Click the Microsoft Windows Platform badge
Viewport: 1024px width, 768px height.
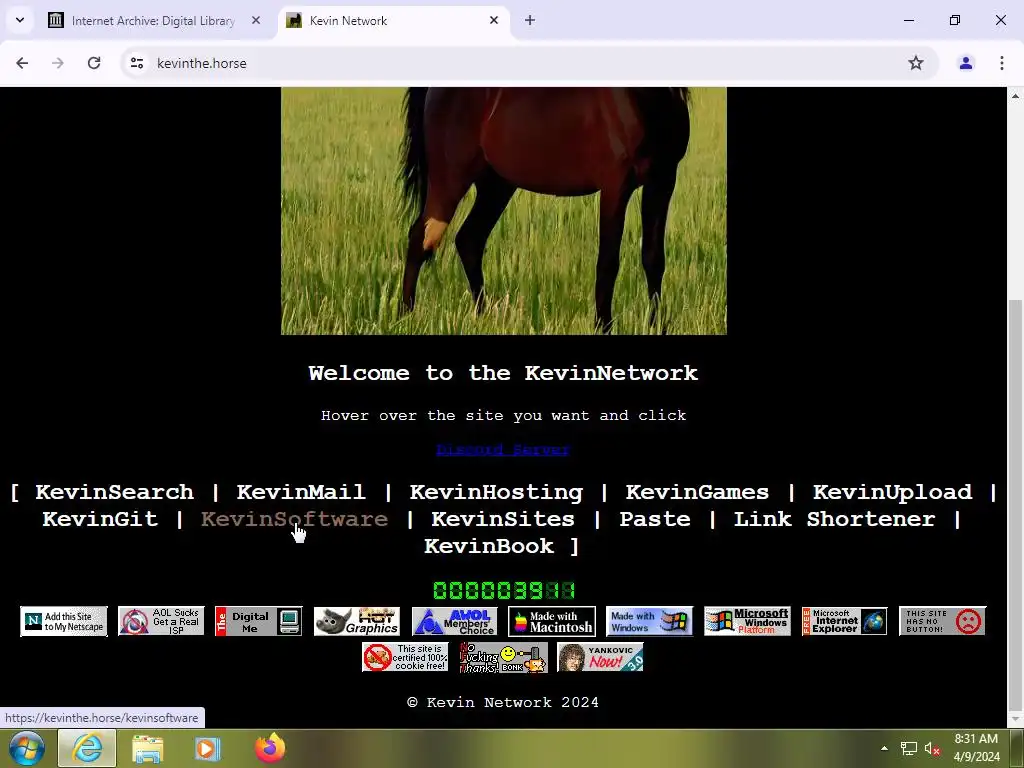point(747,621)
